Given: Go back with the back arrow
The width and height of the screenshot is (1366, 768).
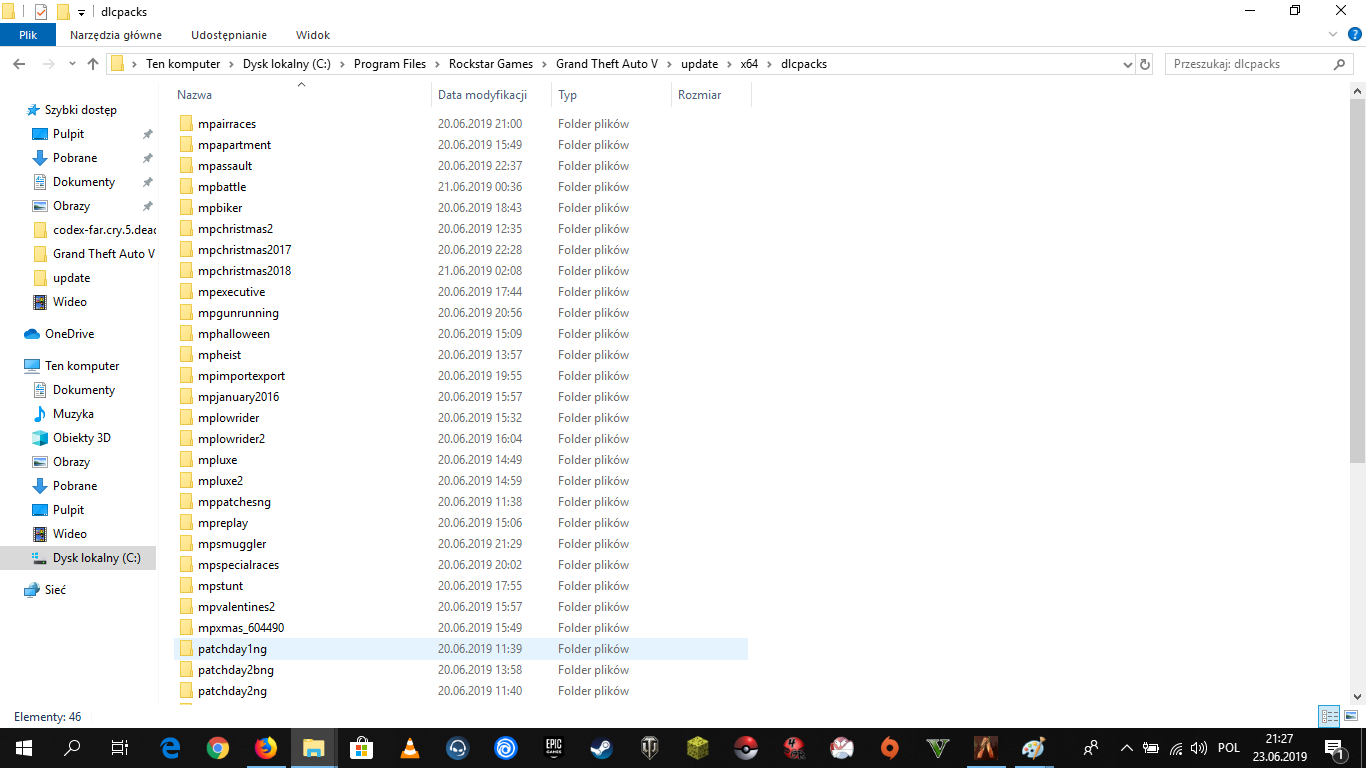Looking at the screenshot, I should 19,63.
